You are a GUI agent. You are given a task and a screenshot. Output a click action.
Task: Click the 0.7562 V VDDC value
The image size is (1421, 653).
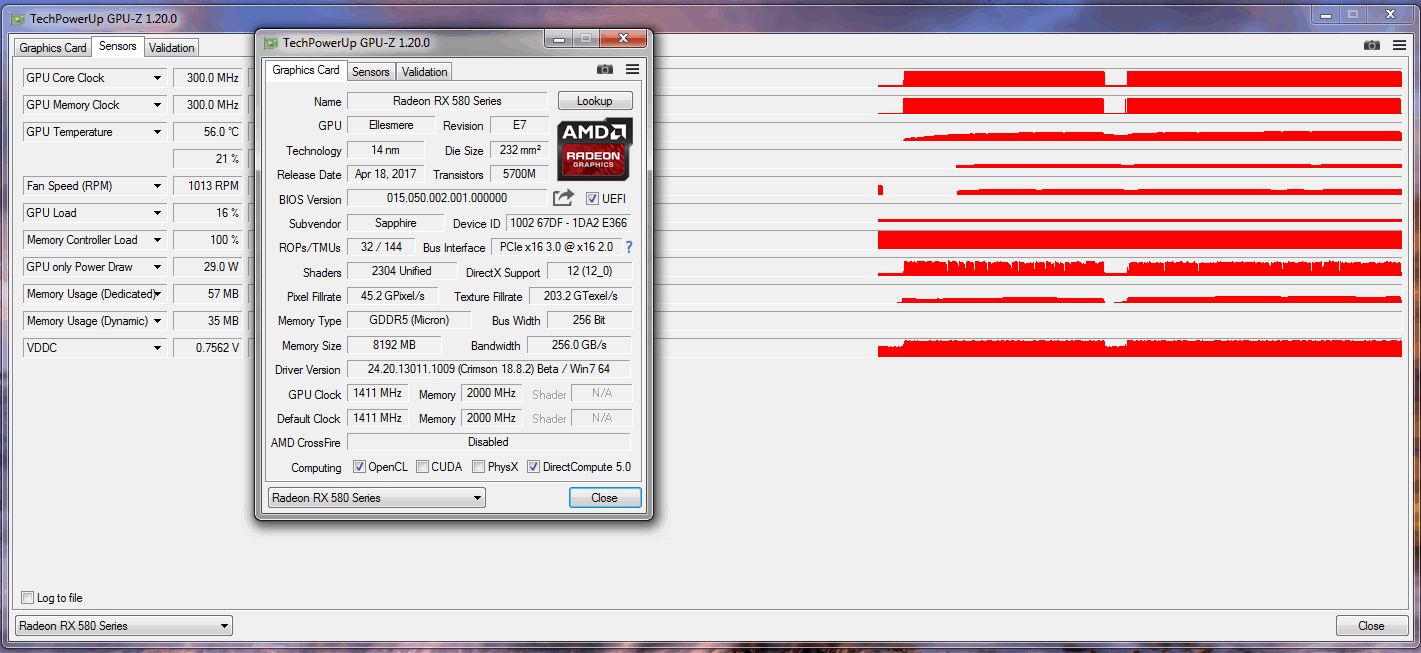pos(209,348)
